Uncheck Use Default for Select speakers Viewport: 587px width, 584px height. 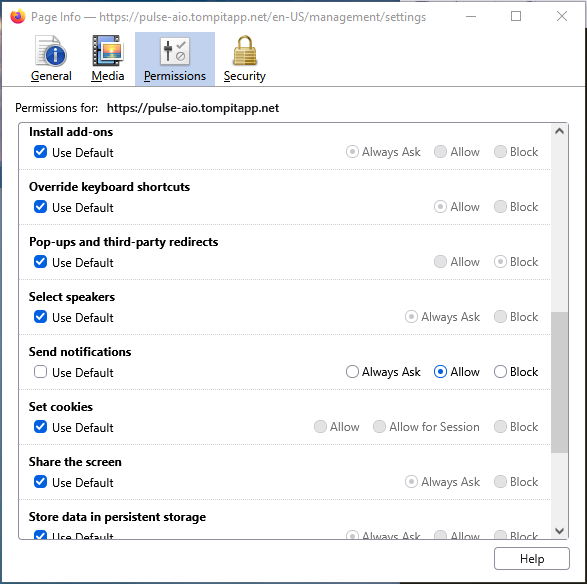[40, 317]
